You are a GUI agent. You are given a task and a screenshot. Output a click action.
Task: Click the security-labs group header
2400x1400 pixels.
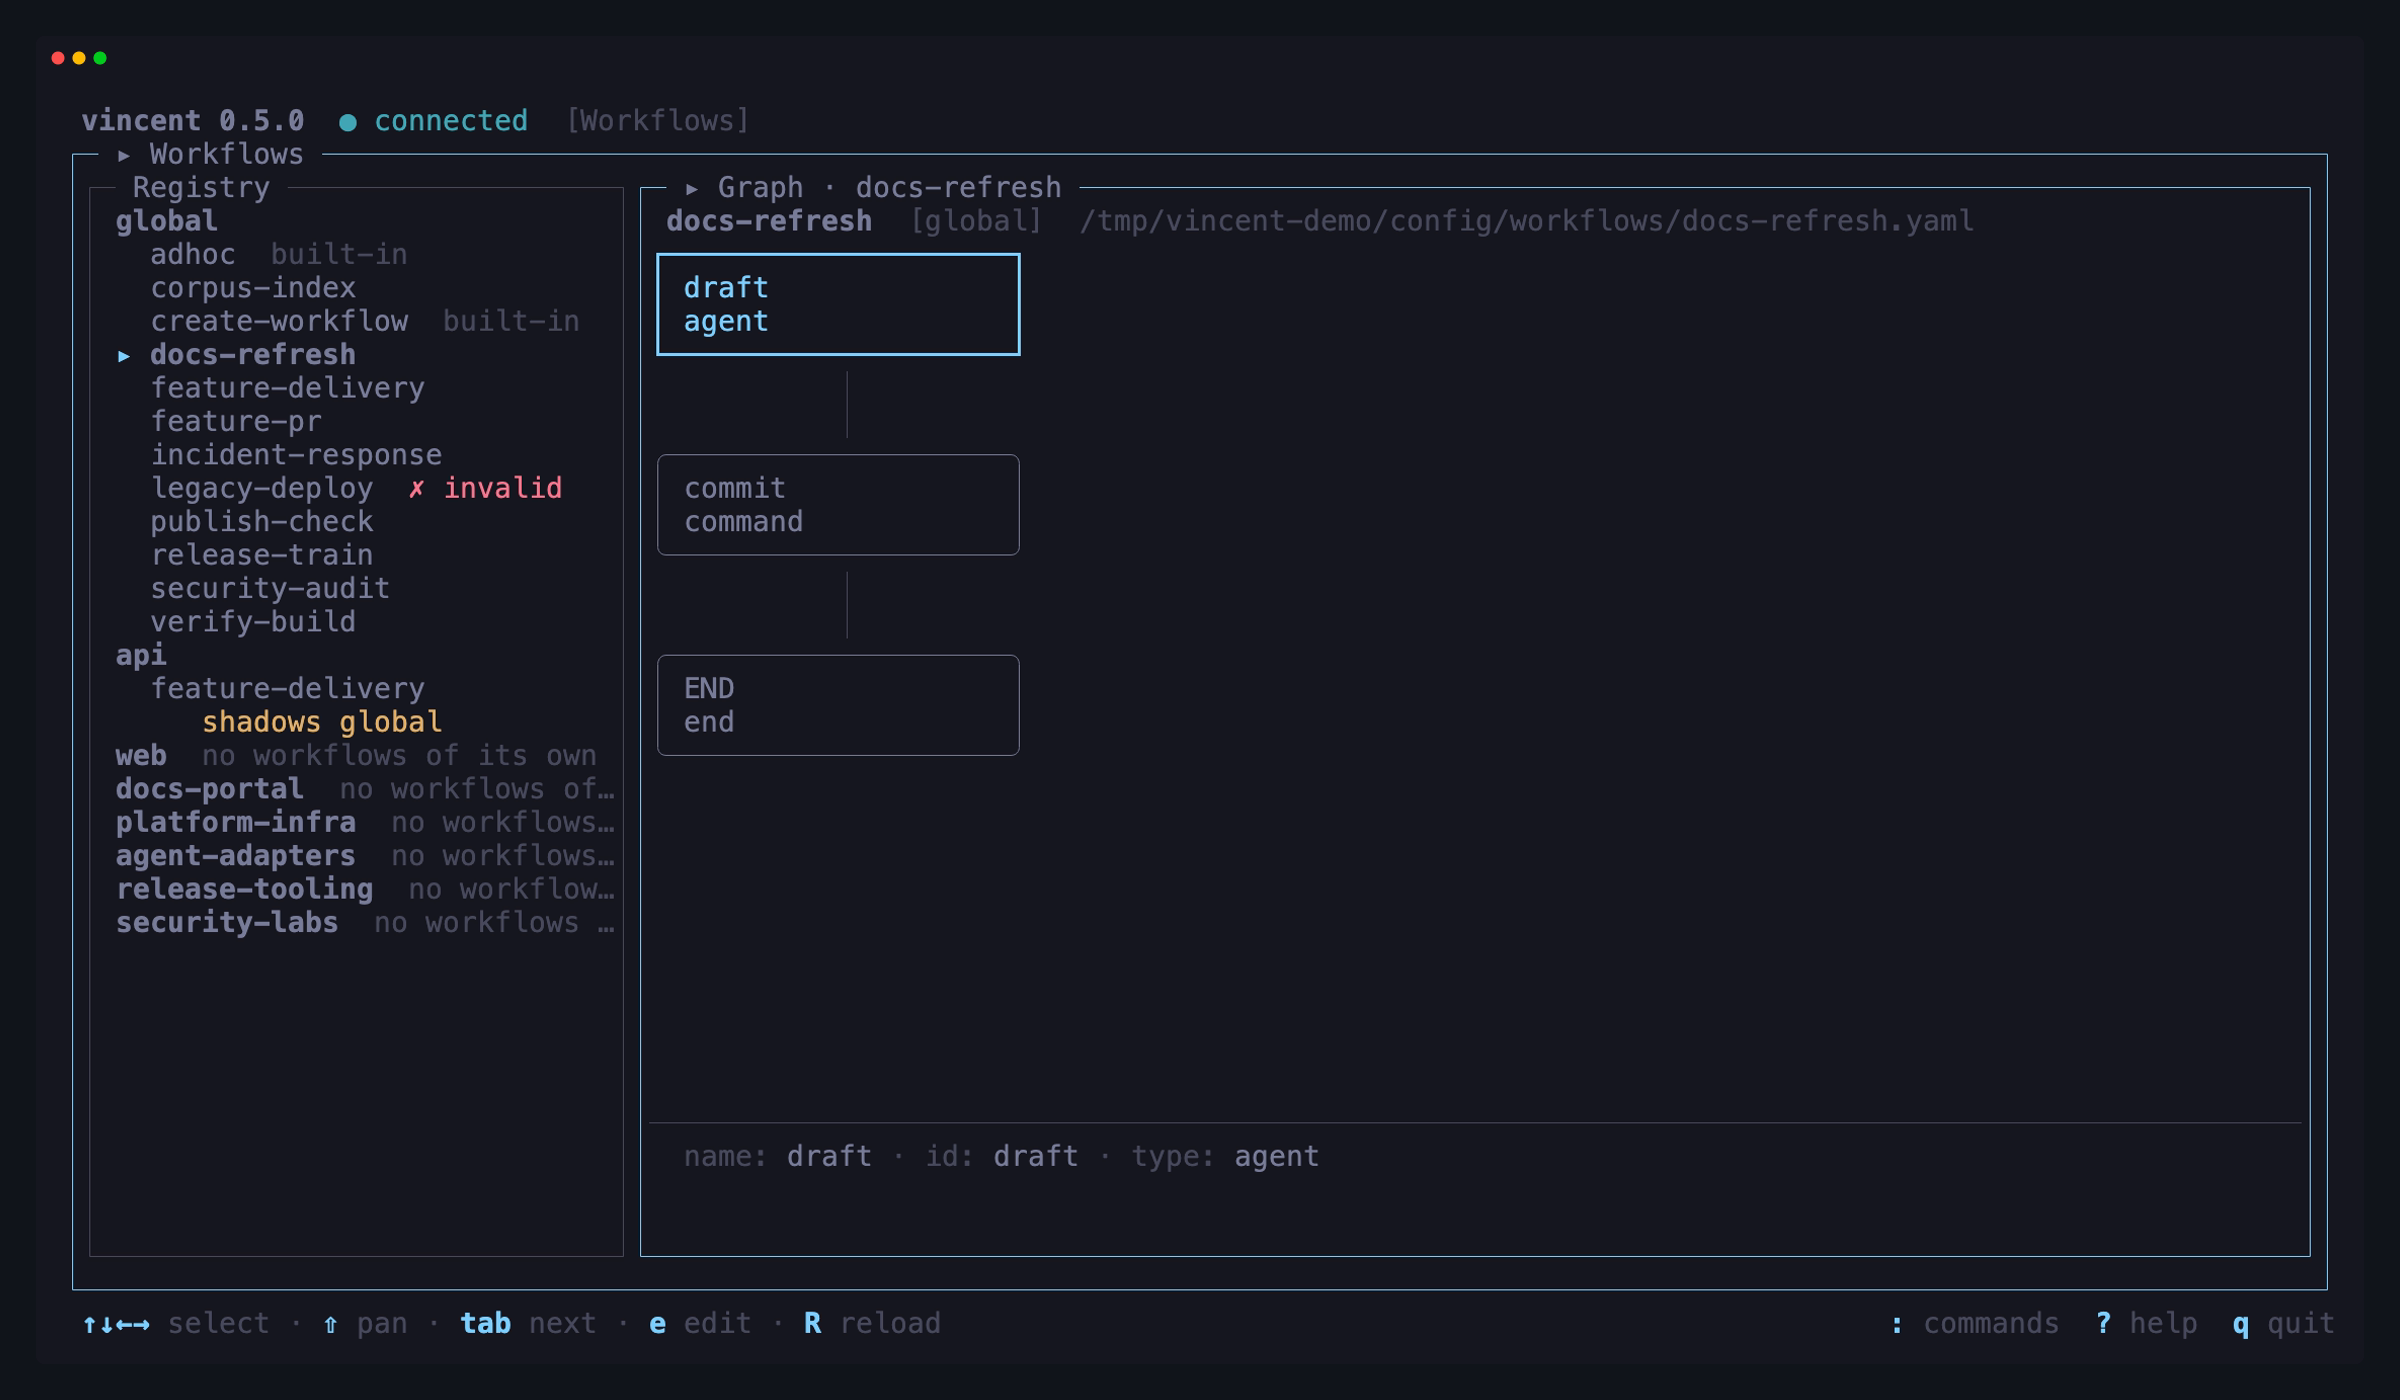[x=227, y=922]
